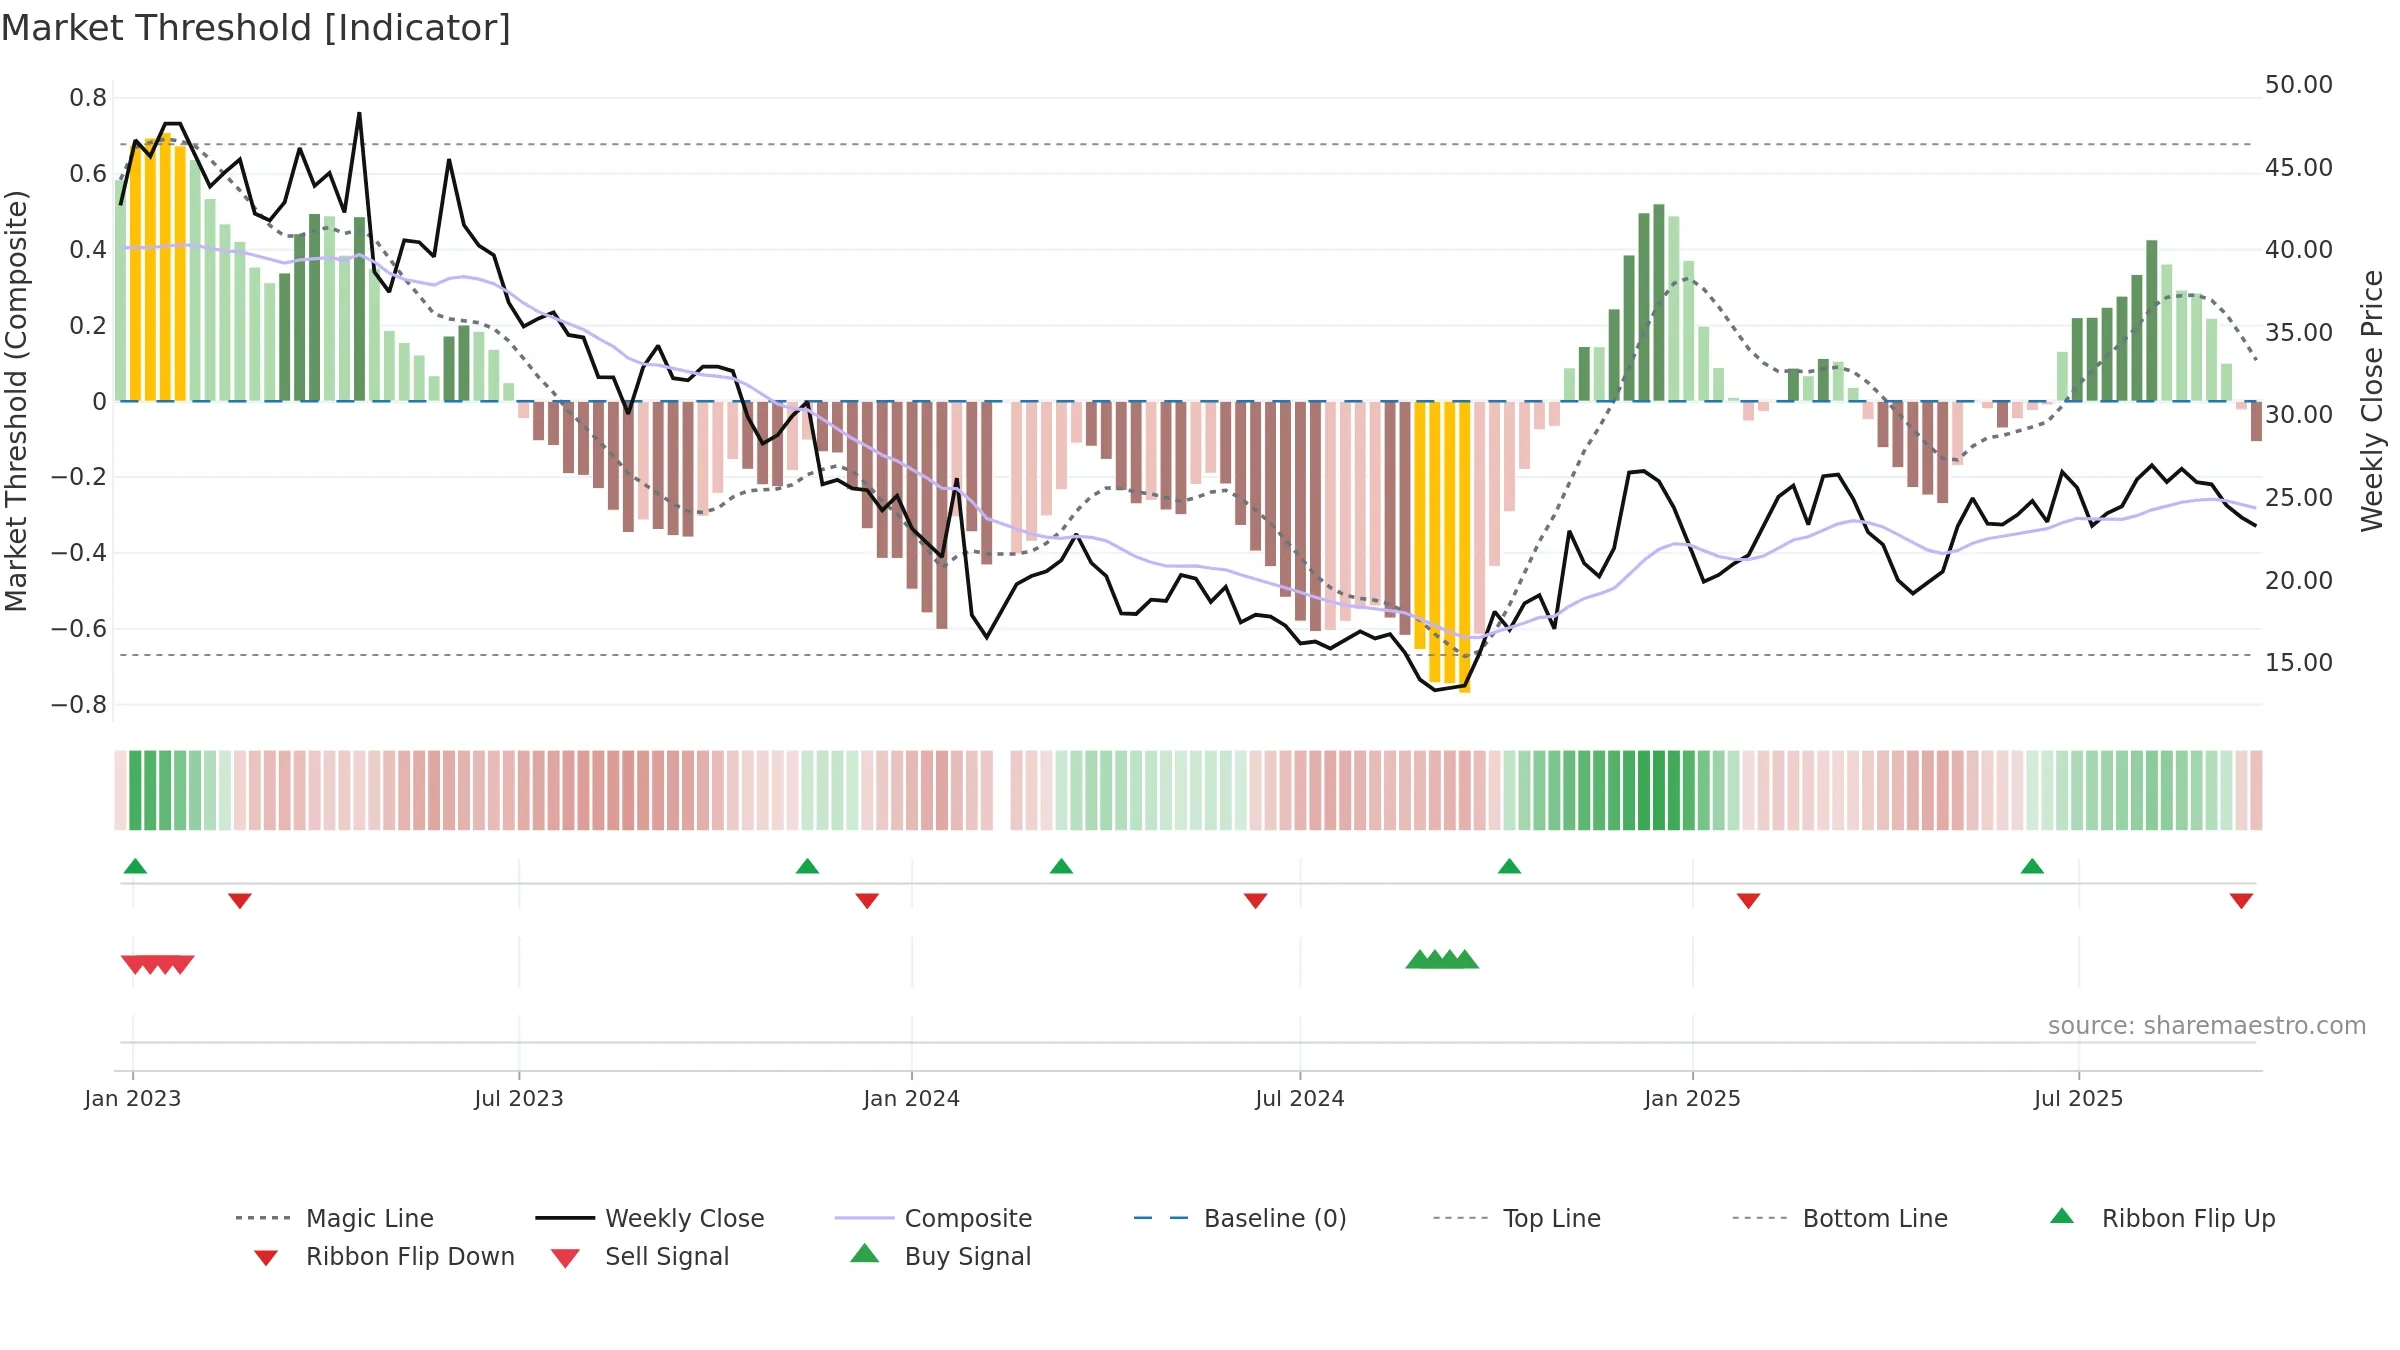Click the Market Threshold (Composite) axis title
Viewport: 2400px width, 1350px height.
16,401
